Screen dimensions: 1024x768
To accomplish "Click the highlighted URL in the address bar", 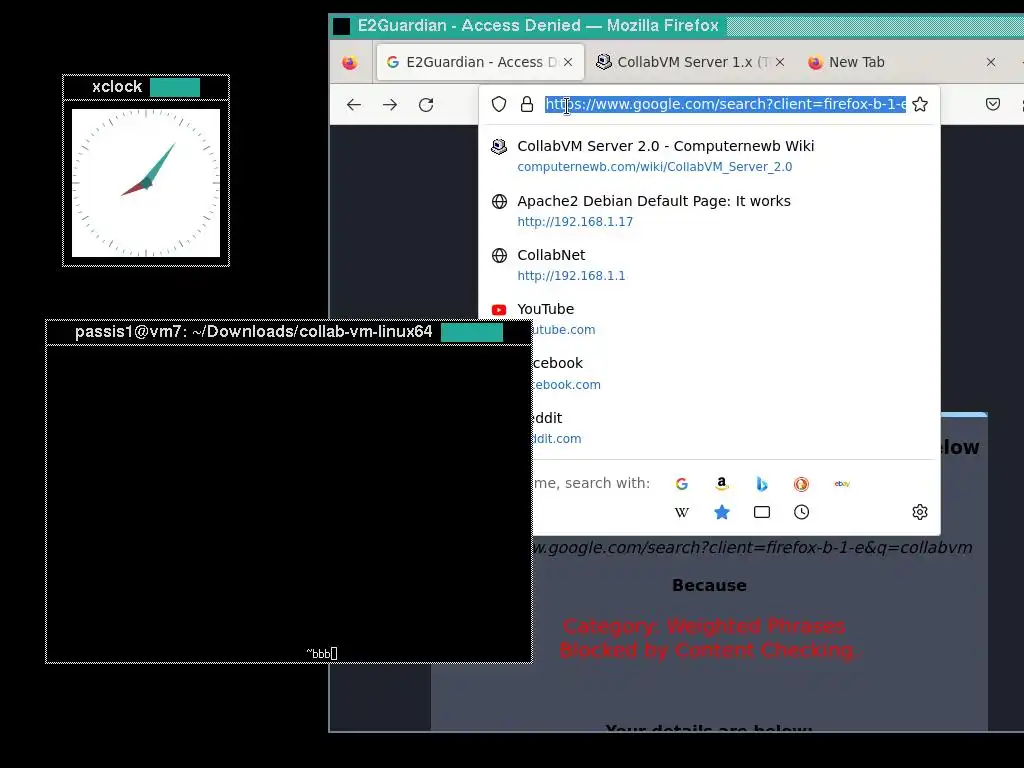I will pyautogui.click(x=726, y=104).
